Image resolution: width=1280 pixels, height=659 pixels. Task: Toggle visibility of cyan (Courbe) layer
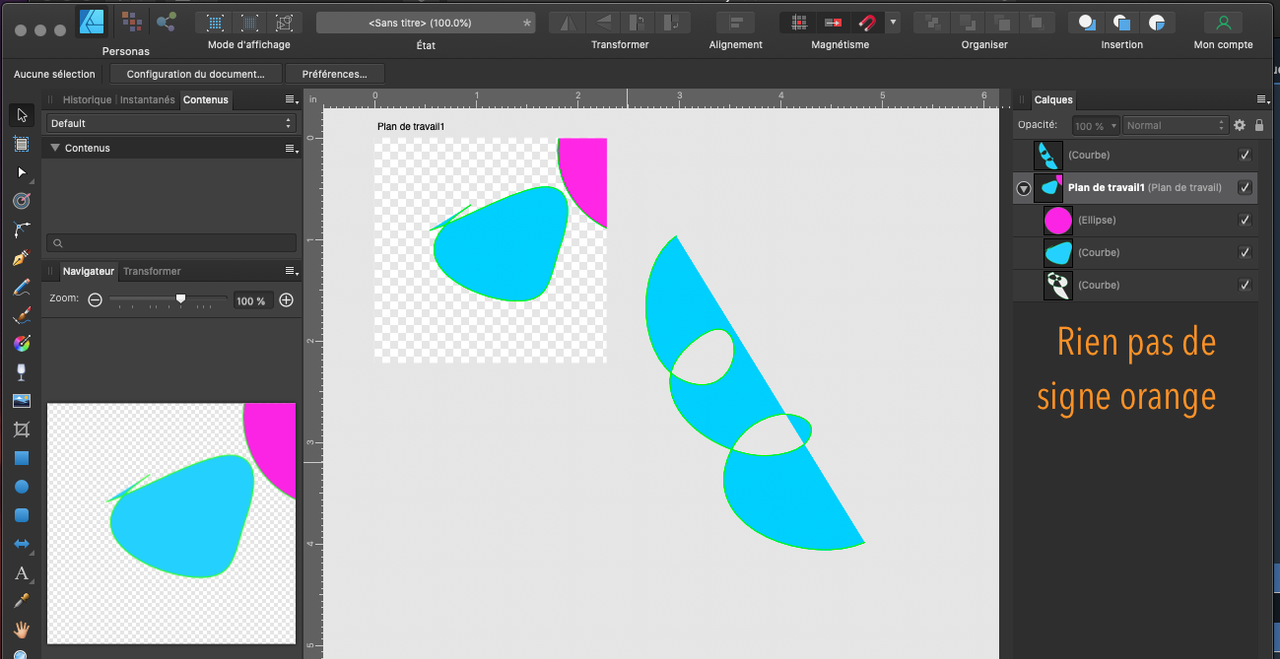tap(1245, 252)
